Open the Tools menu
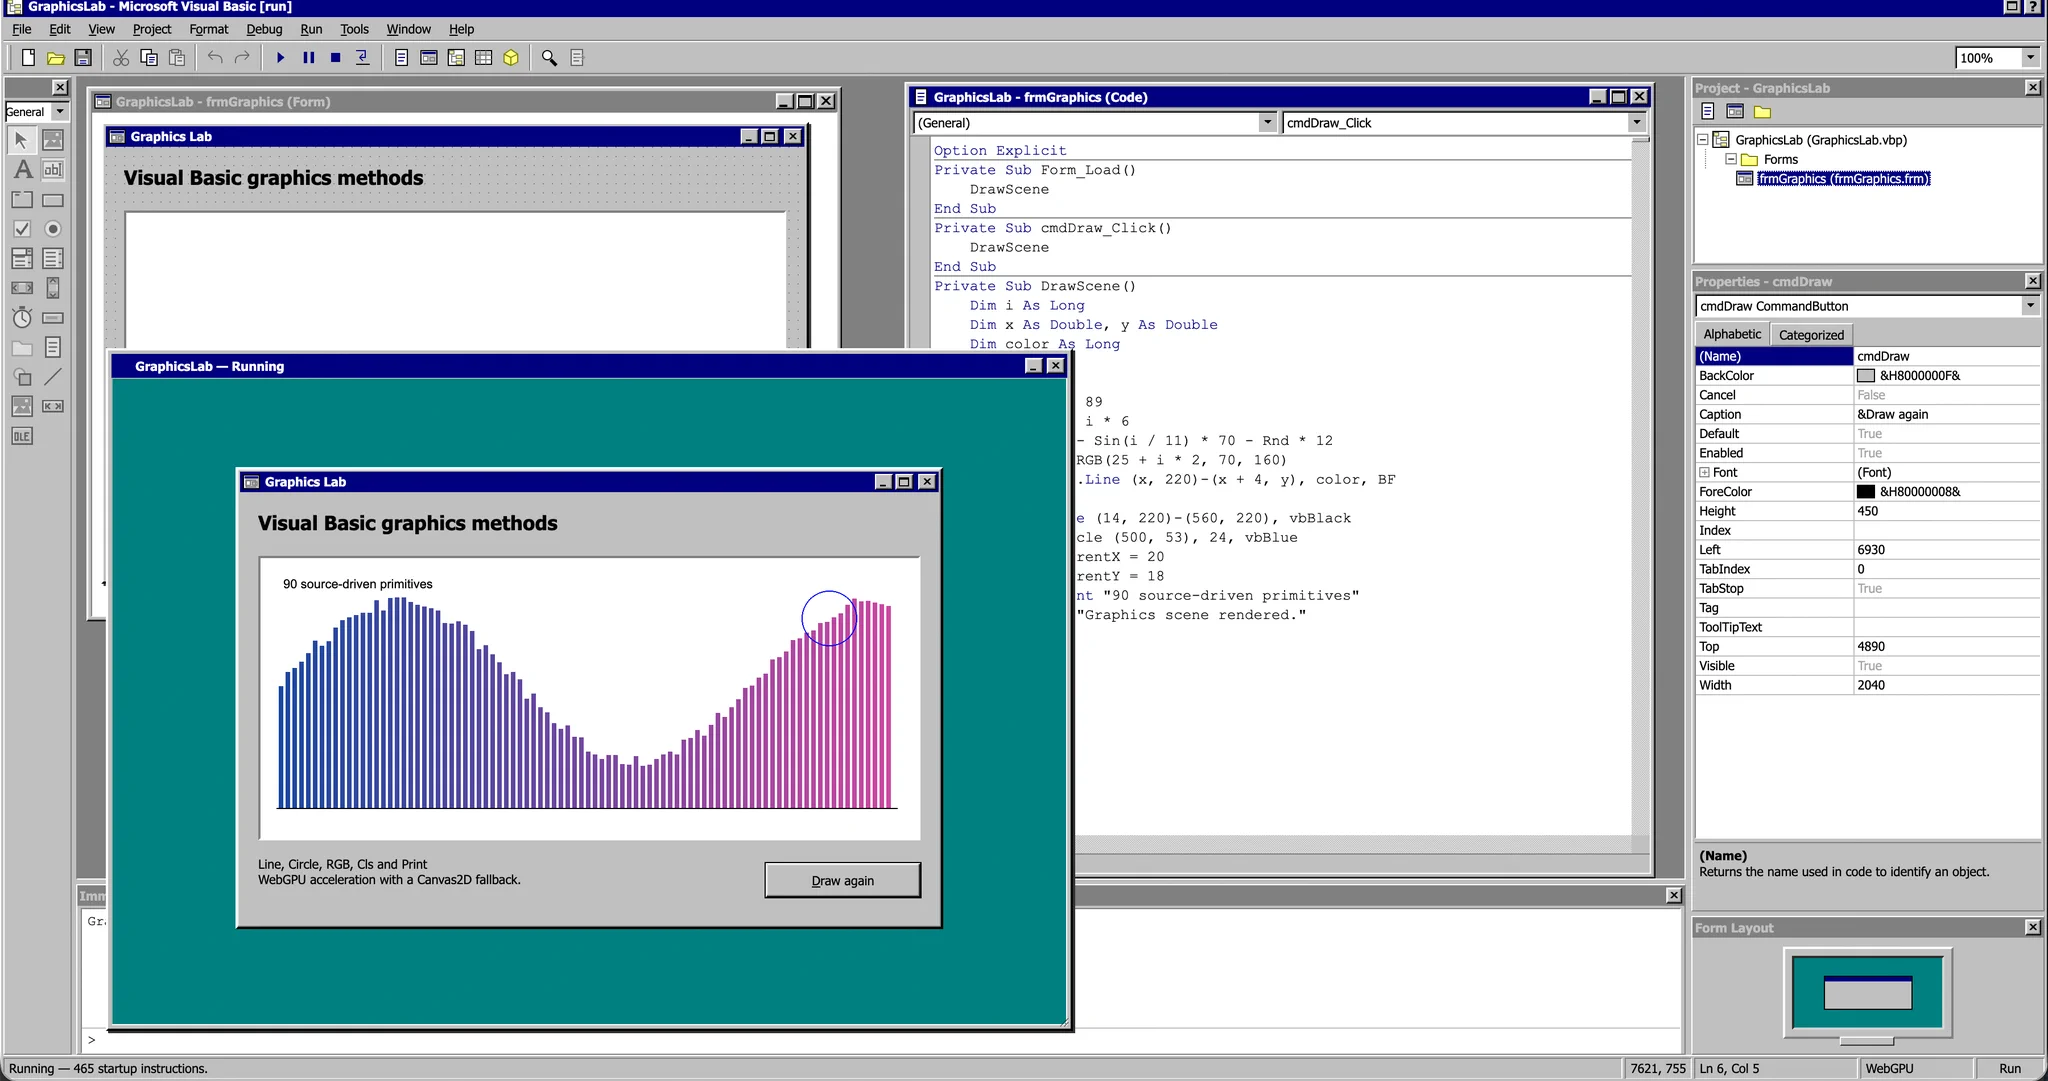This screenshot has height=1081, width=2048. [x=354, y=29]
